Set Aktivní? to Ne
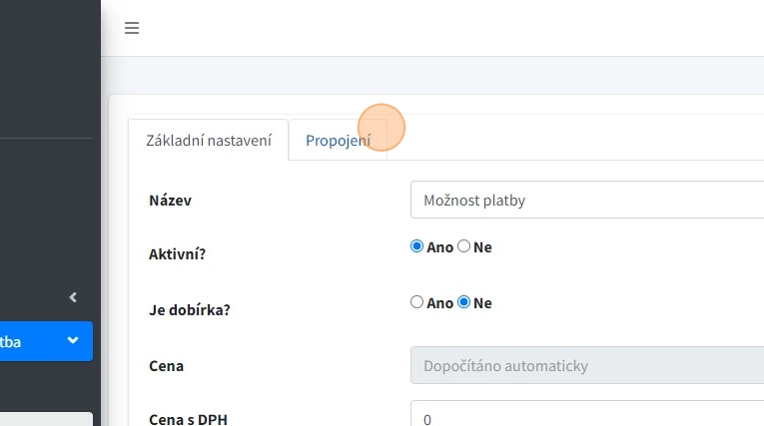764x426 pixels. (464, 247)
